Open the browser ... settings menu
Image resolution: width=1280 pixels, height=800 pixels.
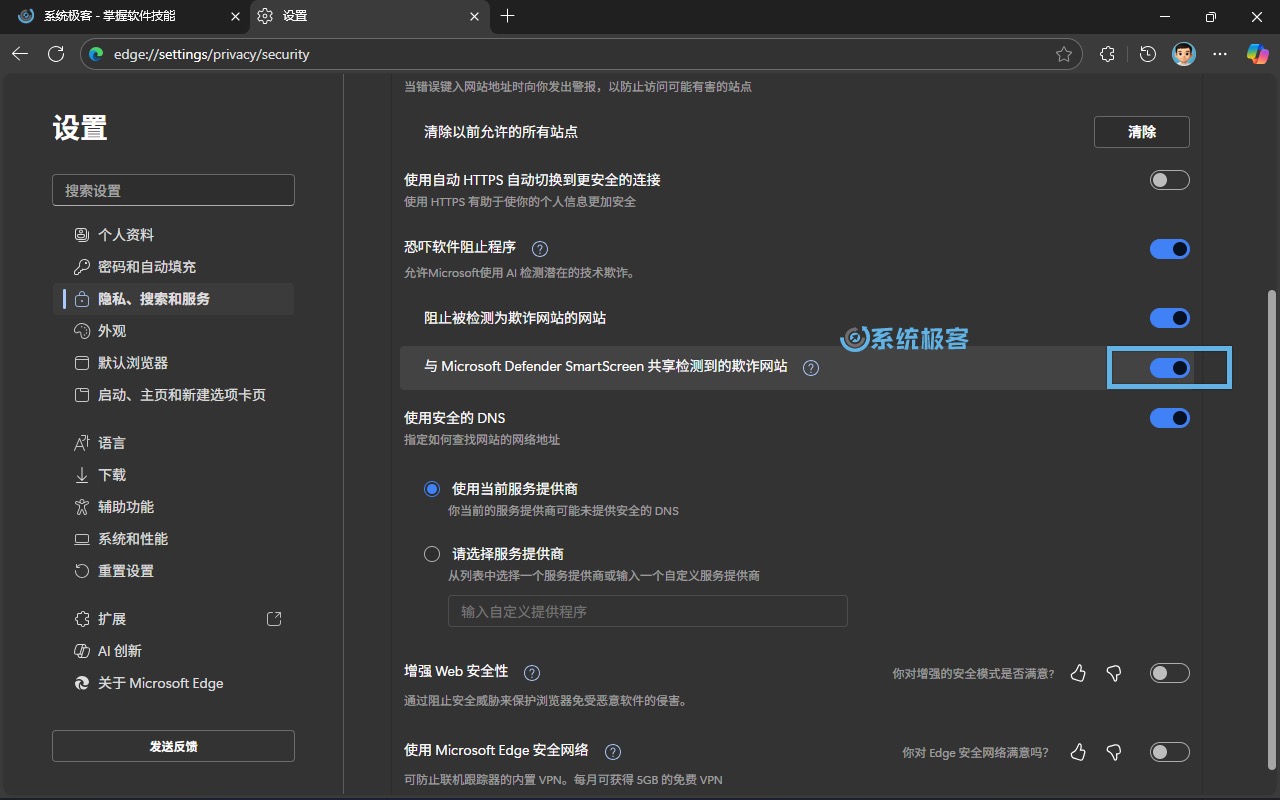click(x=1220, y=54)
